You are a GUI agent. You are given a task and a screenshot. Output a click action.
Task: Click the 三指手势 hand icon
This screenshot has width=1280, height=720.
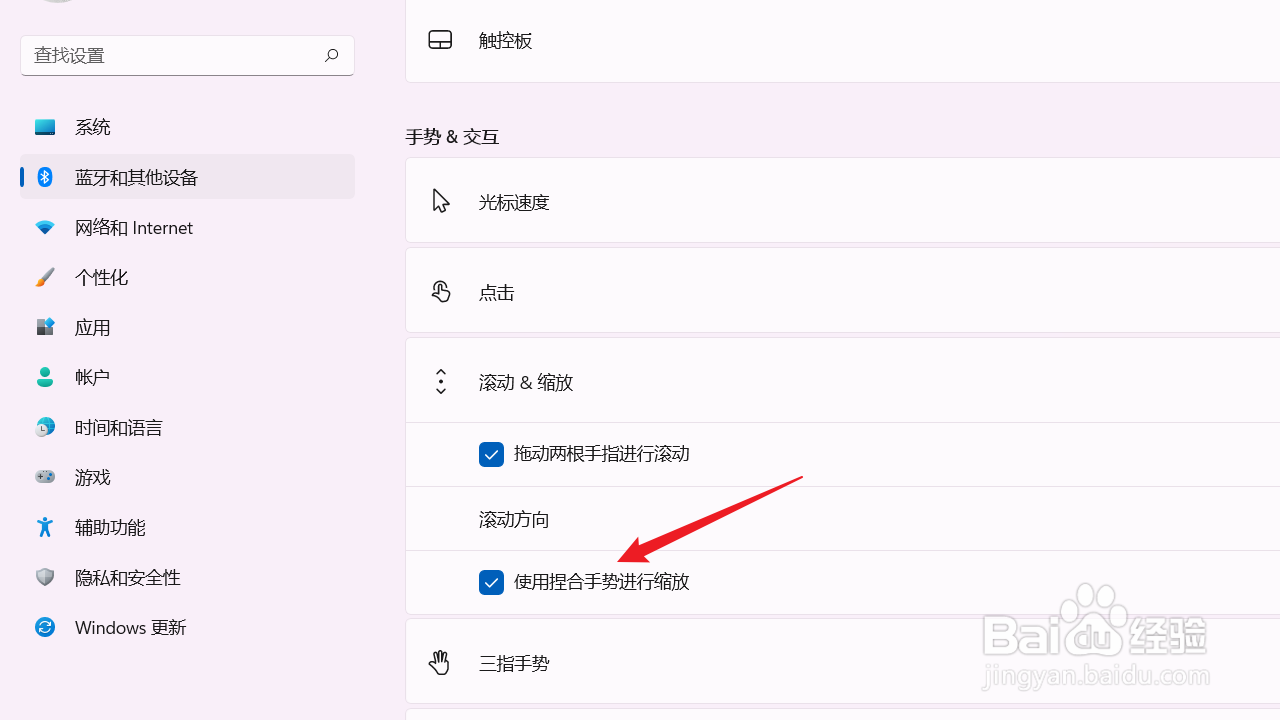[440, 661]
